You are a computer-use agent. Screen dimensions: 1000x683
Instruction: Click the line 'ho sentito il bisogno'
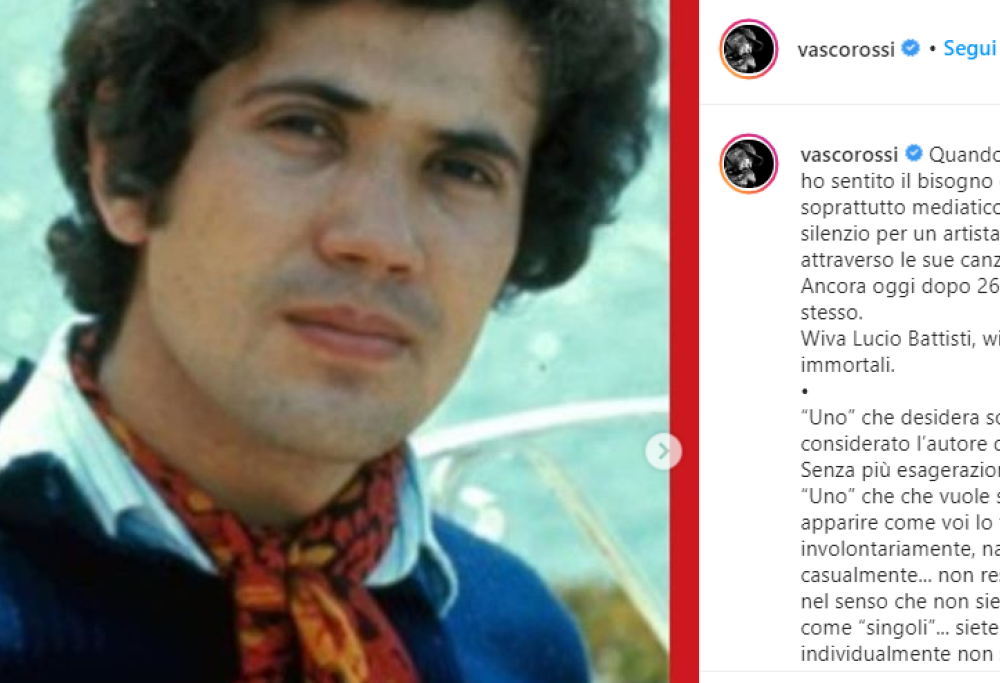[900, 181]
